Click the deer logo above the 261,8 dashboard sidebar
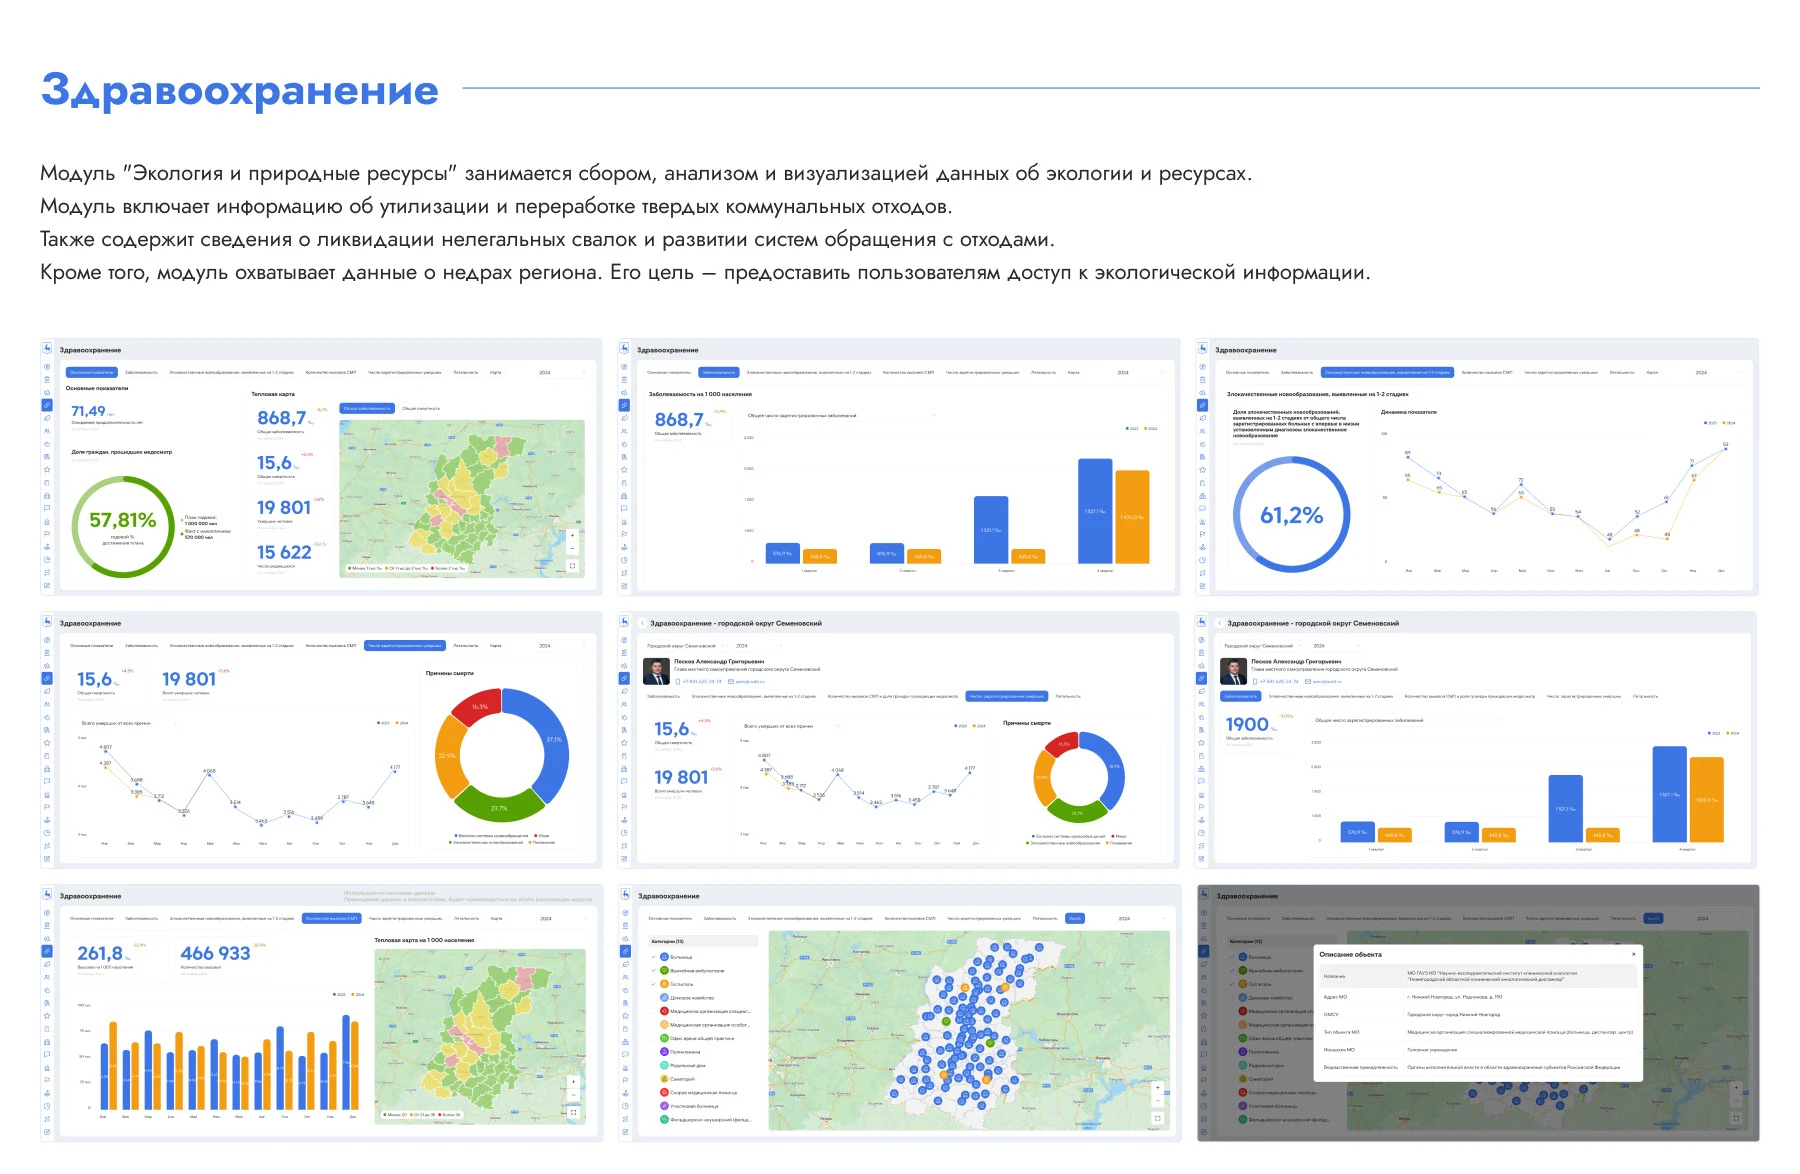The image size is (1800, 1174). [x=47, y=895]
